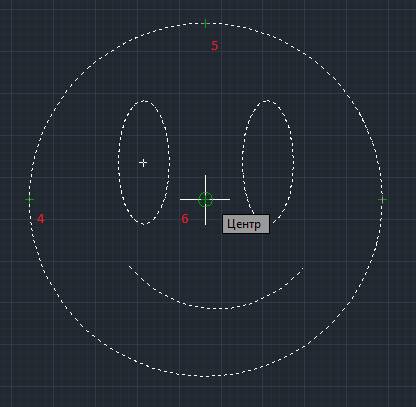This screenshot has width=416, height=407.
Task: Select the left edge of the left eye ellipse
Action: click(119, 163)
